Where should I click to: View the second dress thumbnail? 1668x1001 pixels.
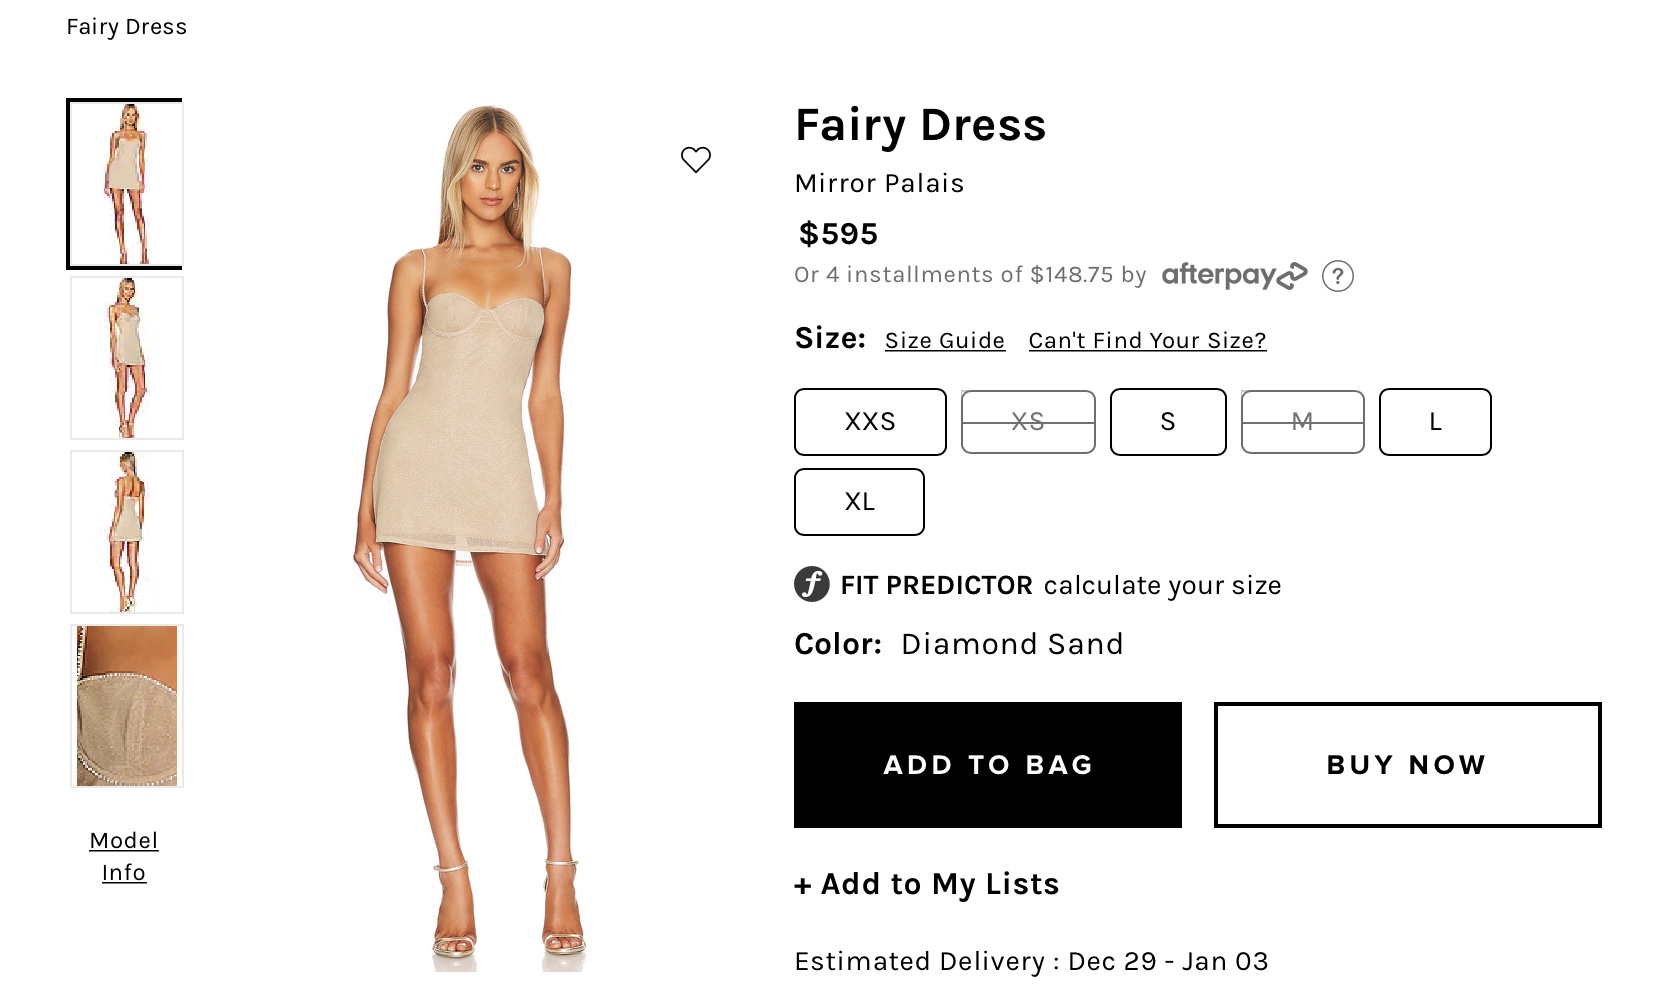(x=127, y=358)
